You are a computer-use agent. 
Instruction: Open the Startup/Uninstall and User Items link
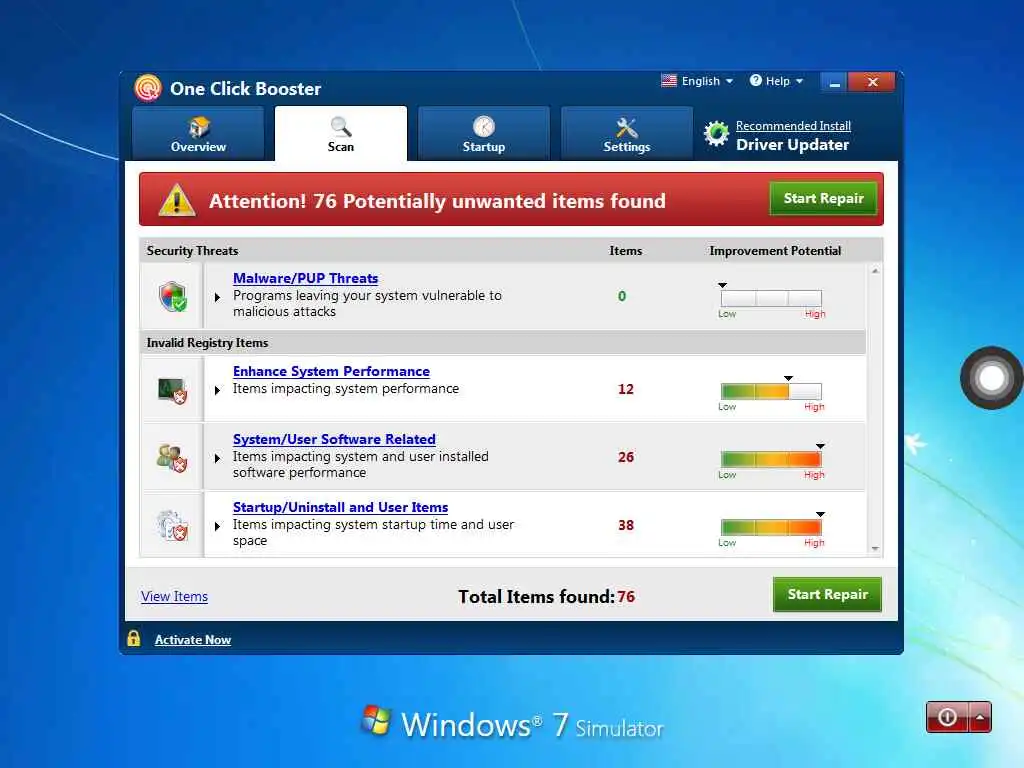tap(340, 507)
